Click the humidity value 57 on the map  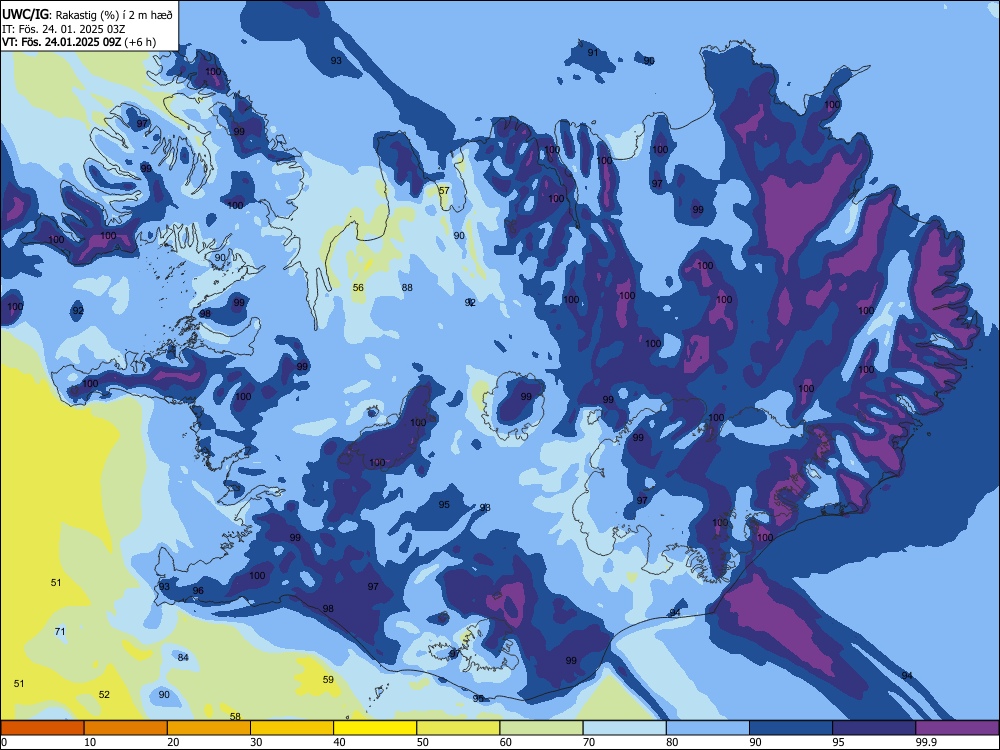(444, 190)
